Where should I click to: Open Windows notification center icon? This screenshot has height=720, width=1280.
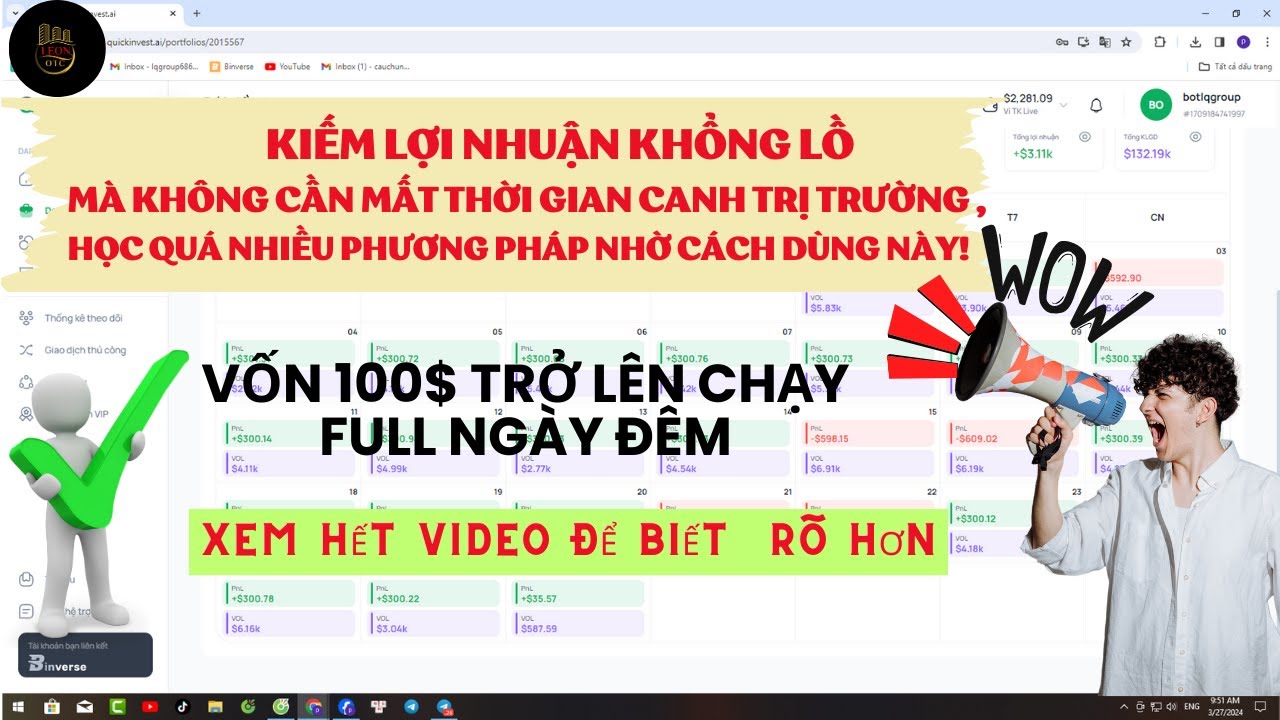pos(1262,707)
